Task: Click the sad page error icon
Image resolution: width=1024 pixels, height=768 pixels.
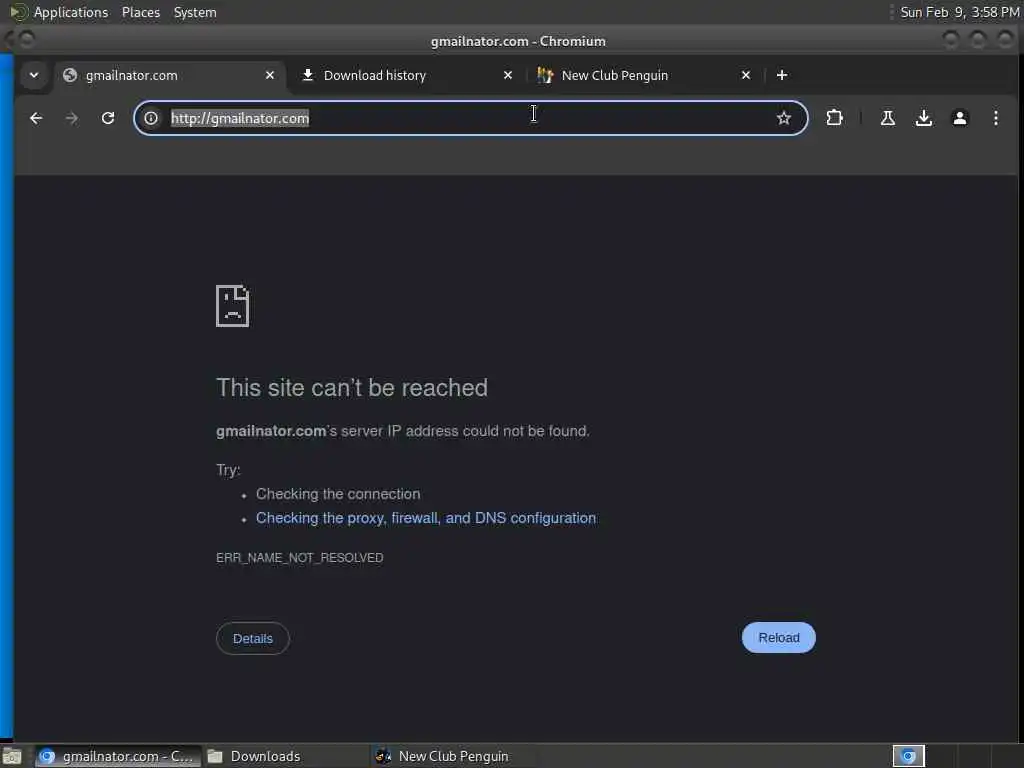Action: 232,306
